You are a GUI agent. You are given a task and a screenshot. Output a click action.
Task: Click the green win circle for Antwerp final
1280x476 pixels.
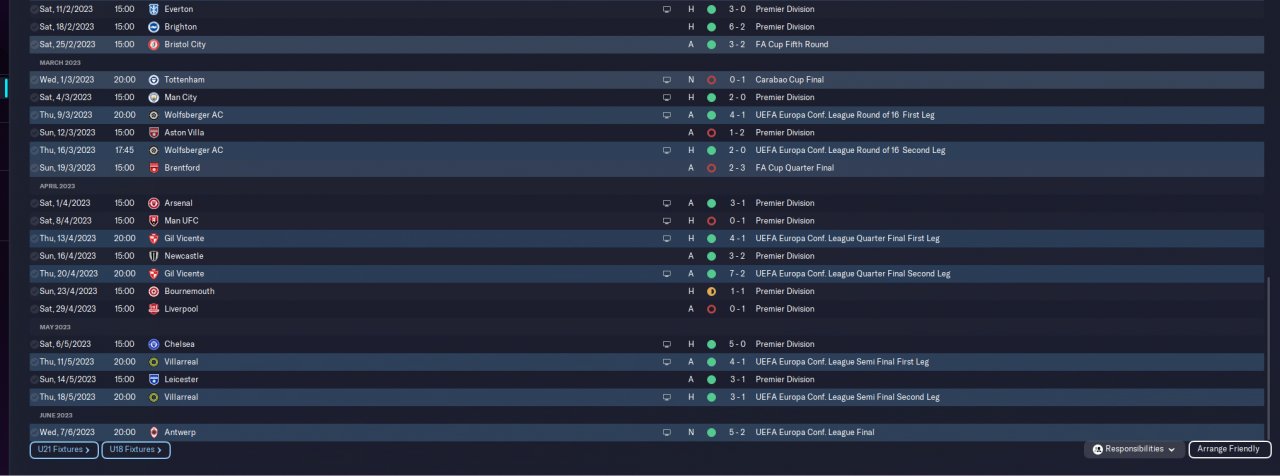point(711,433)
